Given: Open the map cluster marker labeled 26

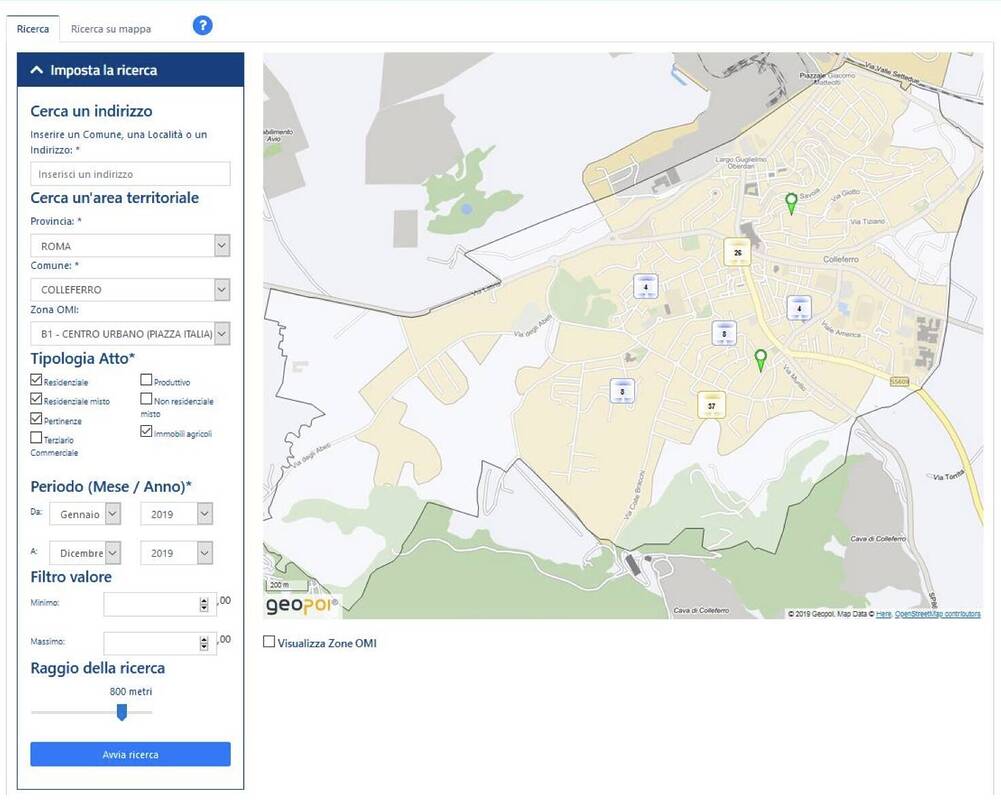Looking at the screenshot, I should point(737,252).
